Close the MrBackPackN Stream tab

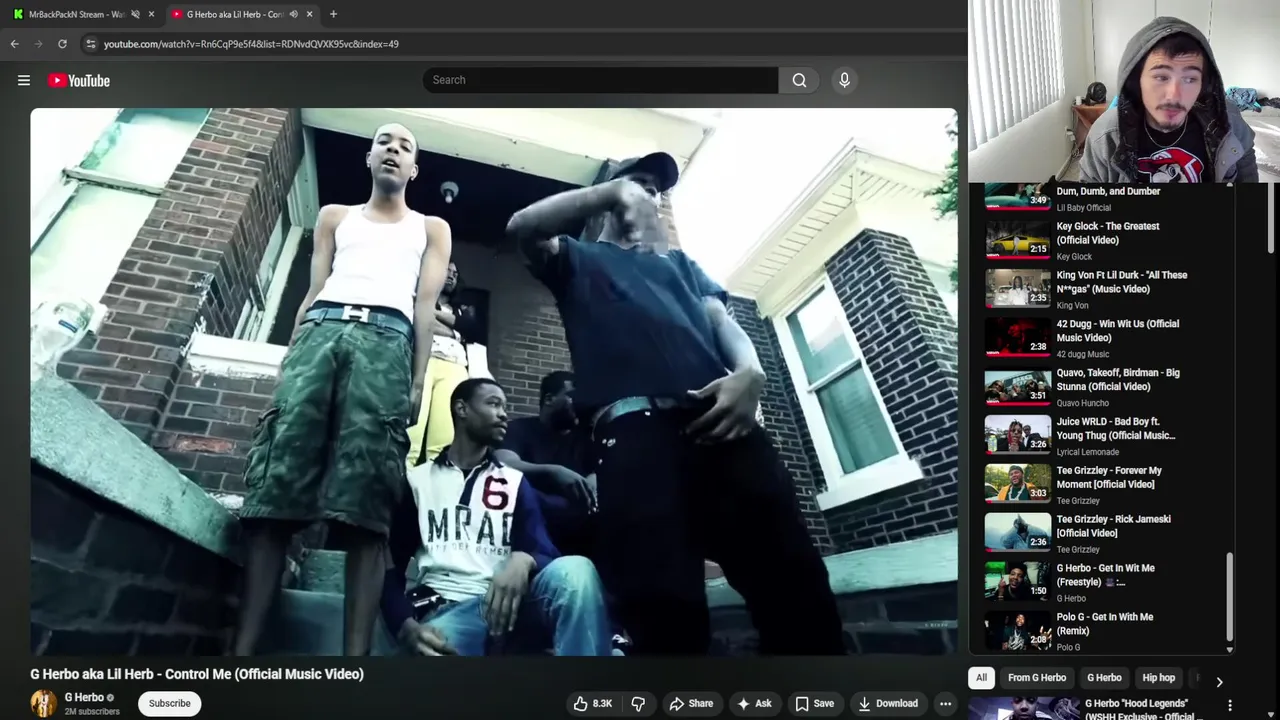point(151,14)
